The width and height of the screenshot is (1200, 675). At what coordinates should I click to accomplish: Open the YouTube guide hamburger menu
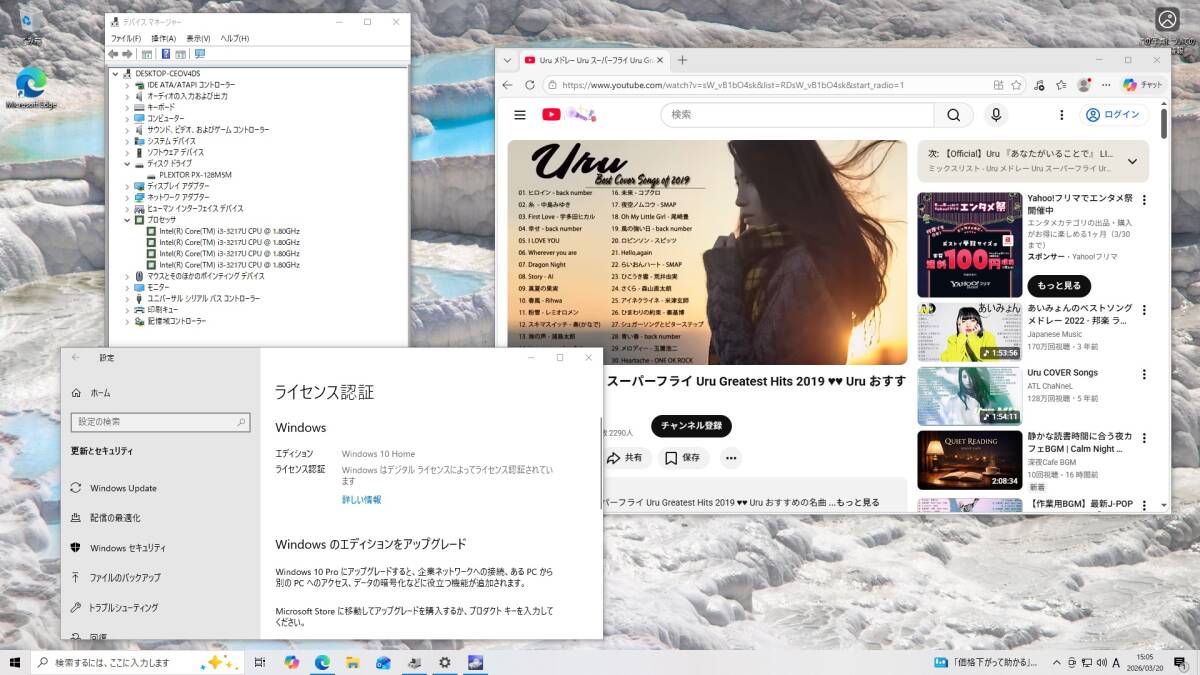(x=520, y=115)
